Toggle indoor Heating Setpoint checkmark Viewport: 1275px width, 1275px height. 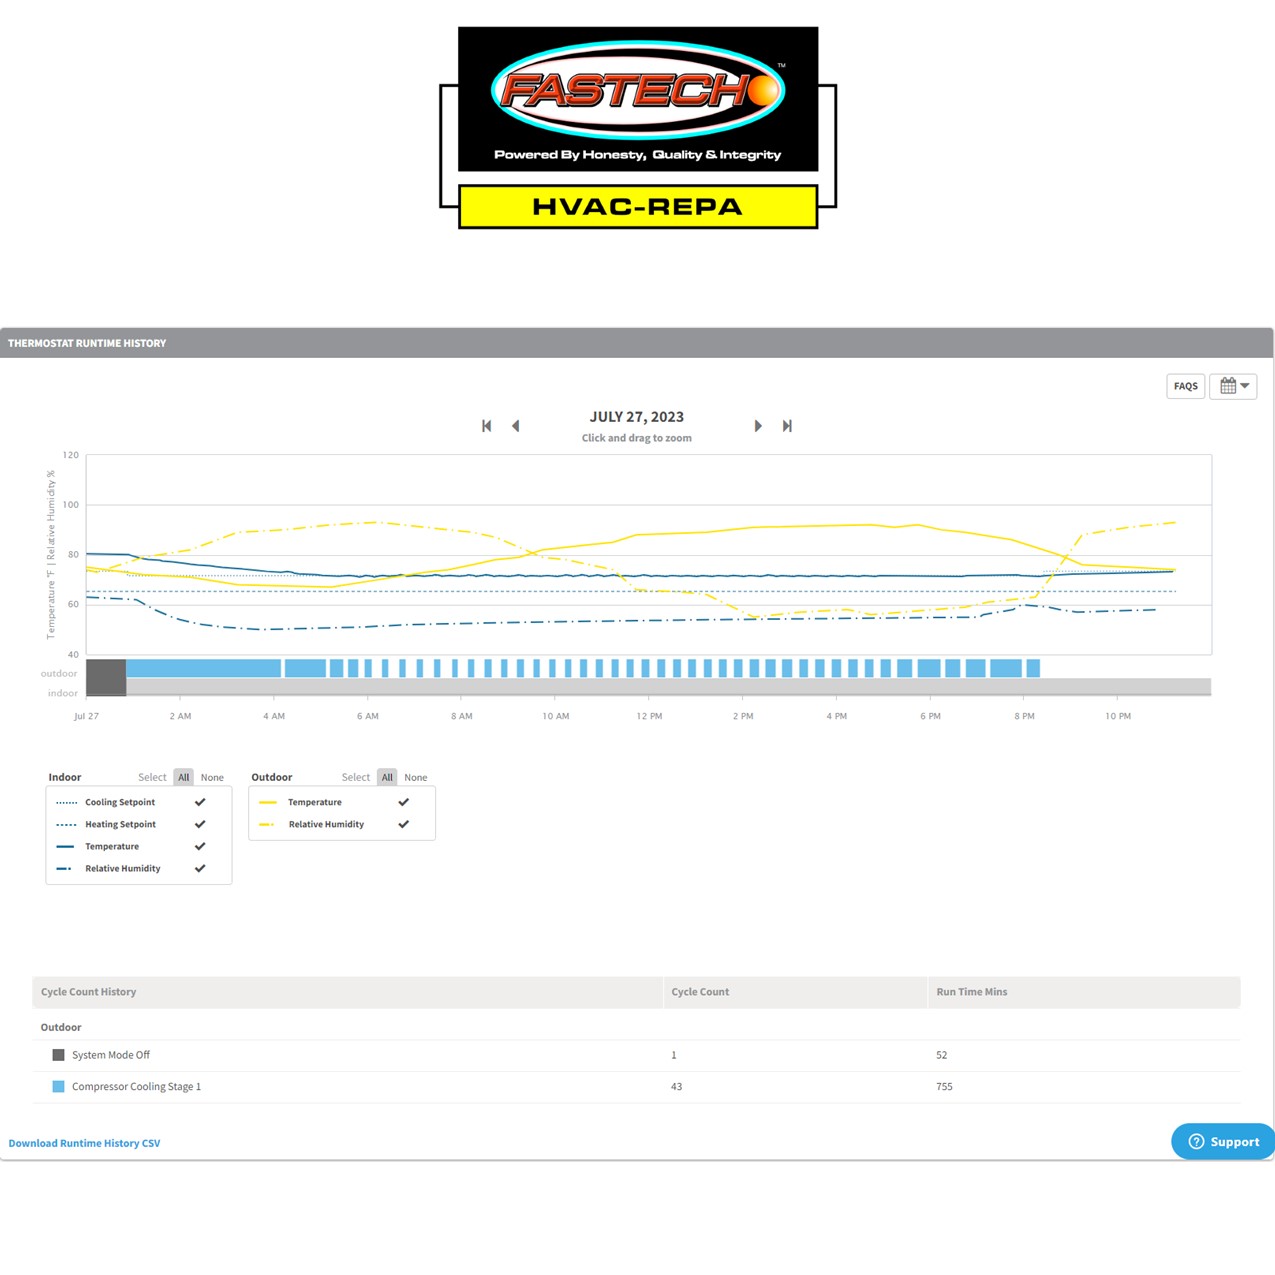point(200,824)
